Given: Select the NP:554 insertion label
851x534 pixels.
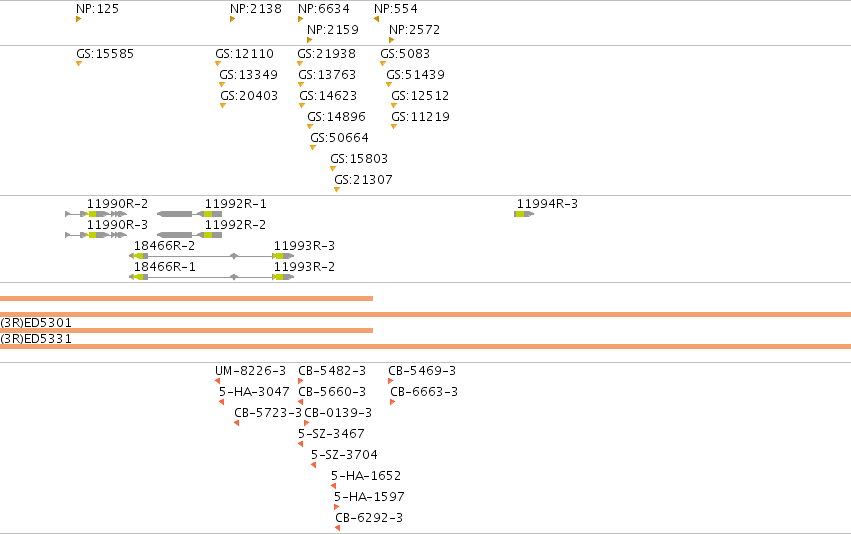Looking at the screenshot, I should pyautogui.click(x=396, y=9).
